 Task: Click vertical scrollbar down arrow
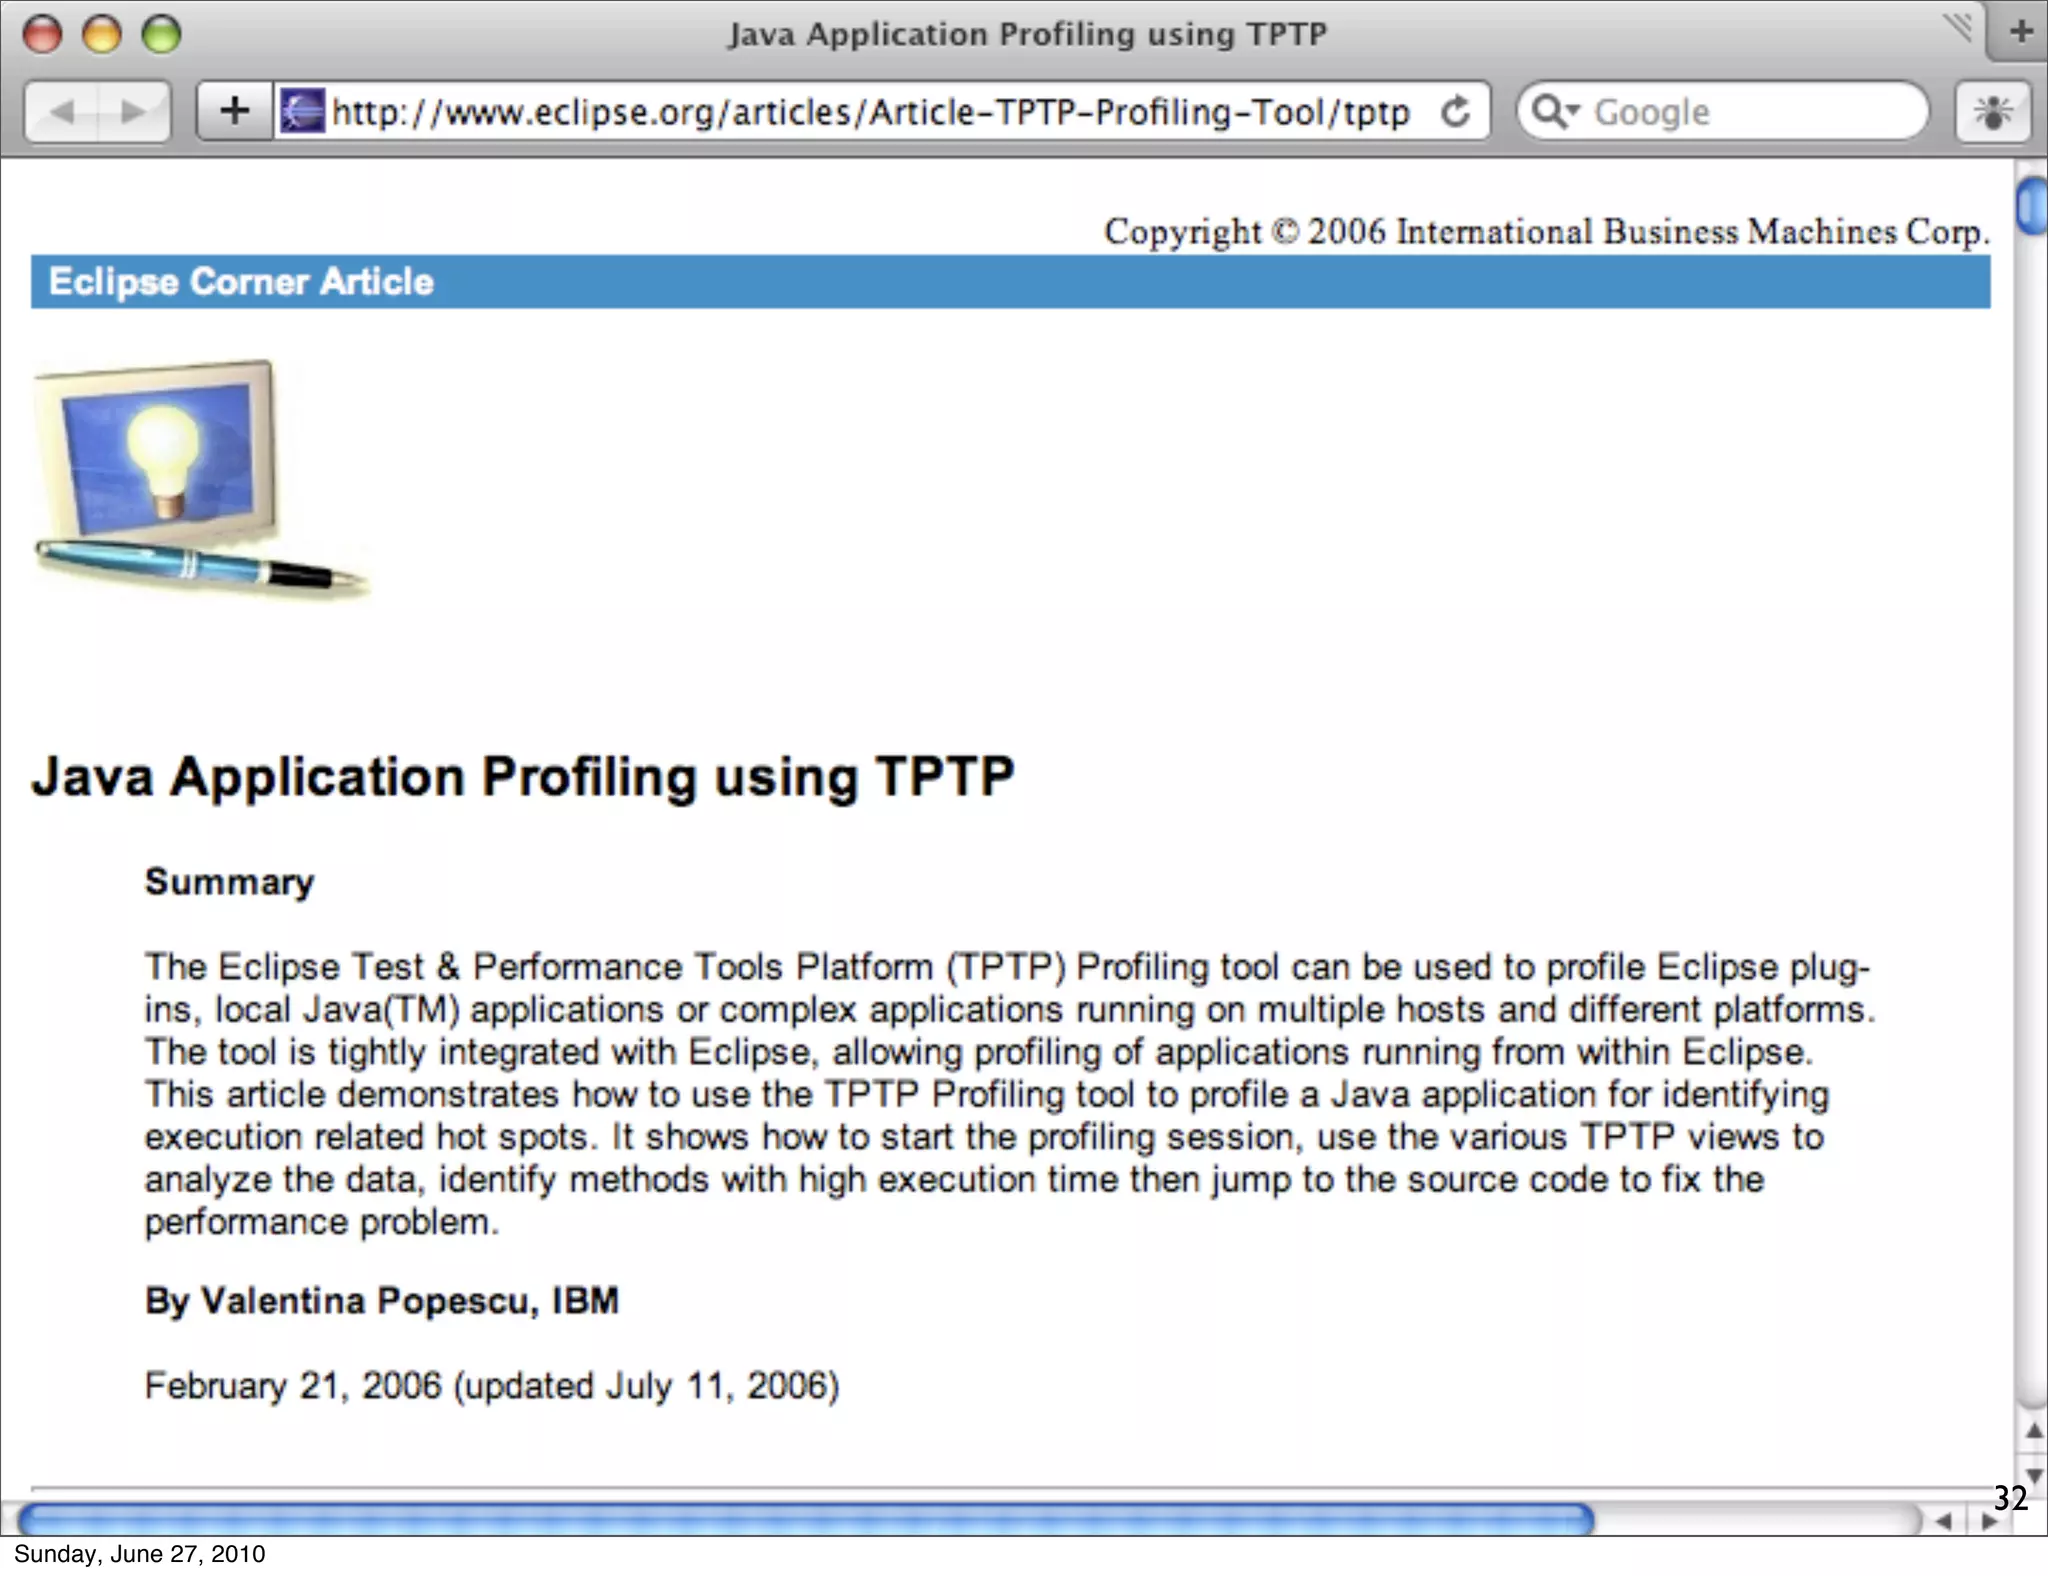pyautogui.click(x=2033, y=1477)
